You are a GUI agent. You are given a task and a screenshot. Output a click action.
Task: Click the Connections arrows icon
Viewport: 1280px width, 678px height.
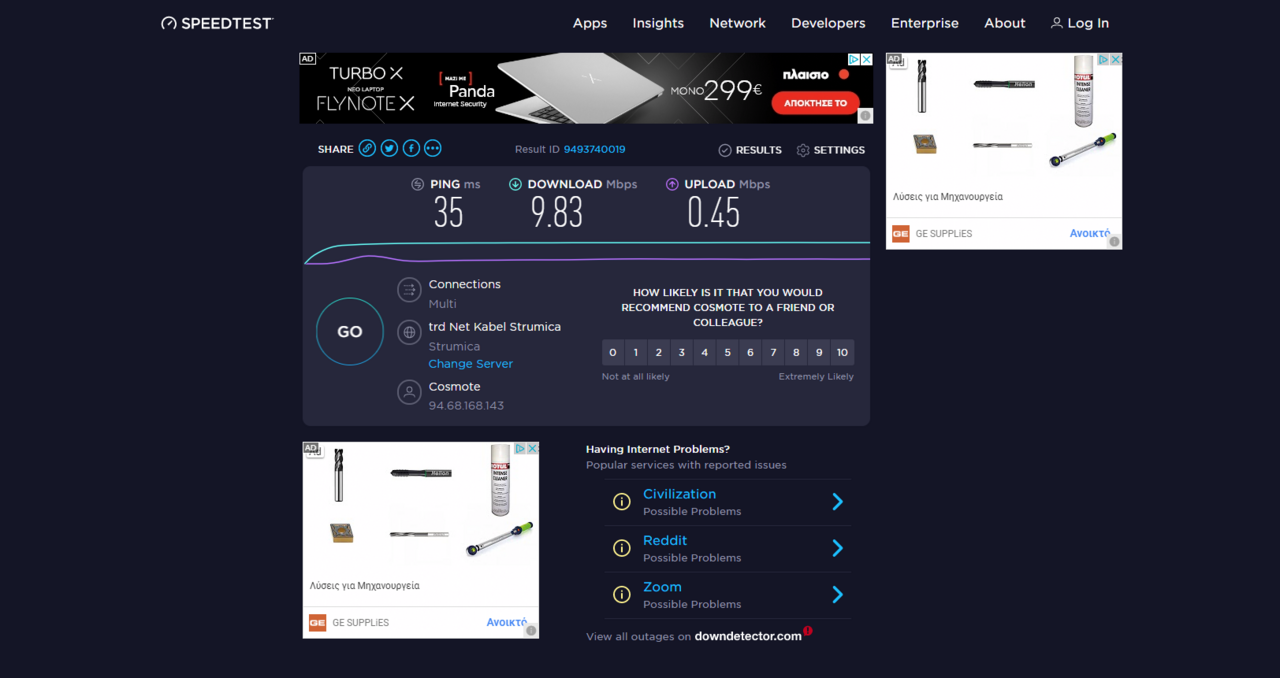click(x=409, y=290)
